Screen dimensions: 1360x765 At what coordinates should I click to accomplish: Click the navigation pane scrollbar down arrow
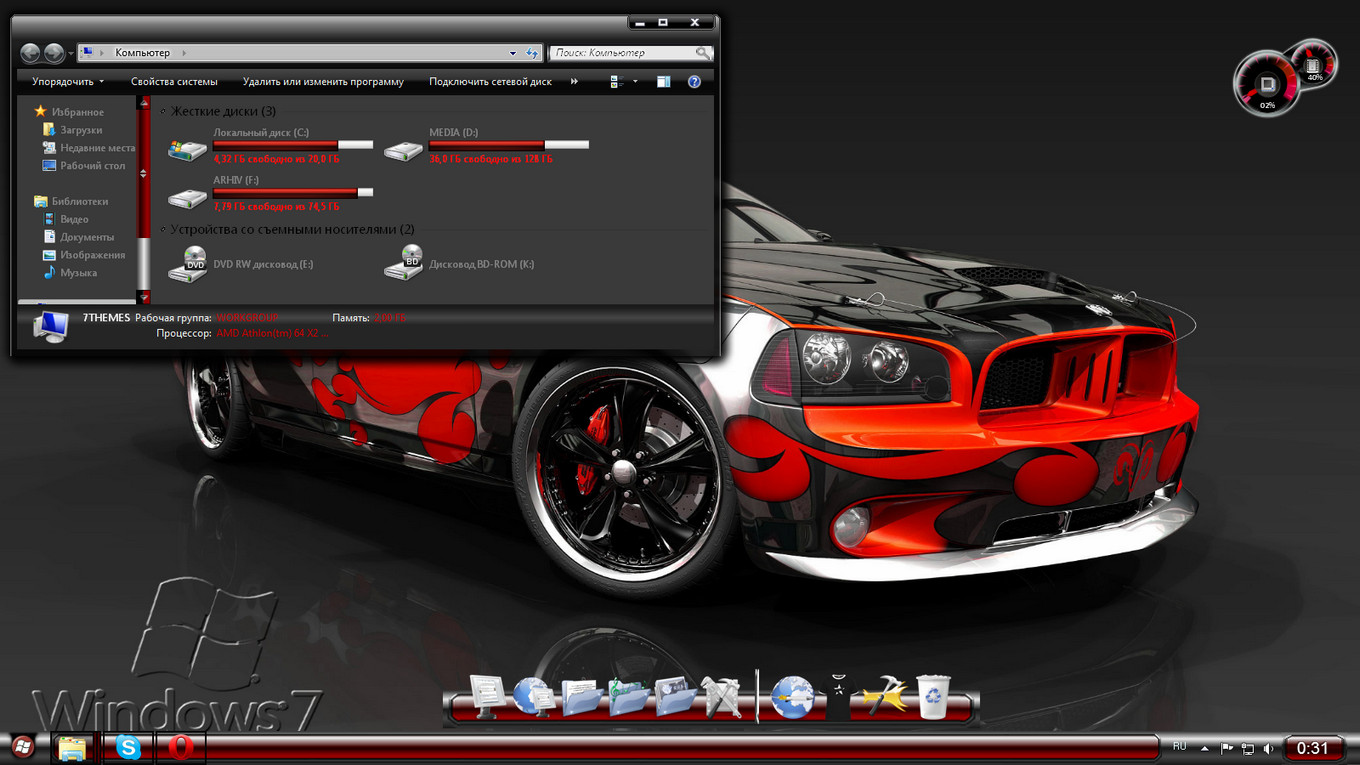tap(144, 297)
